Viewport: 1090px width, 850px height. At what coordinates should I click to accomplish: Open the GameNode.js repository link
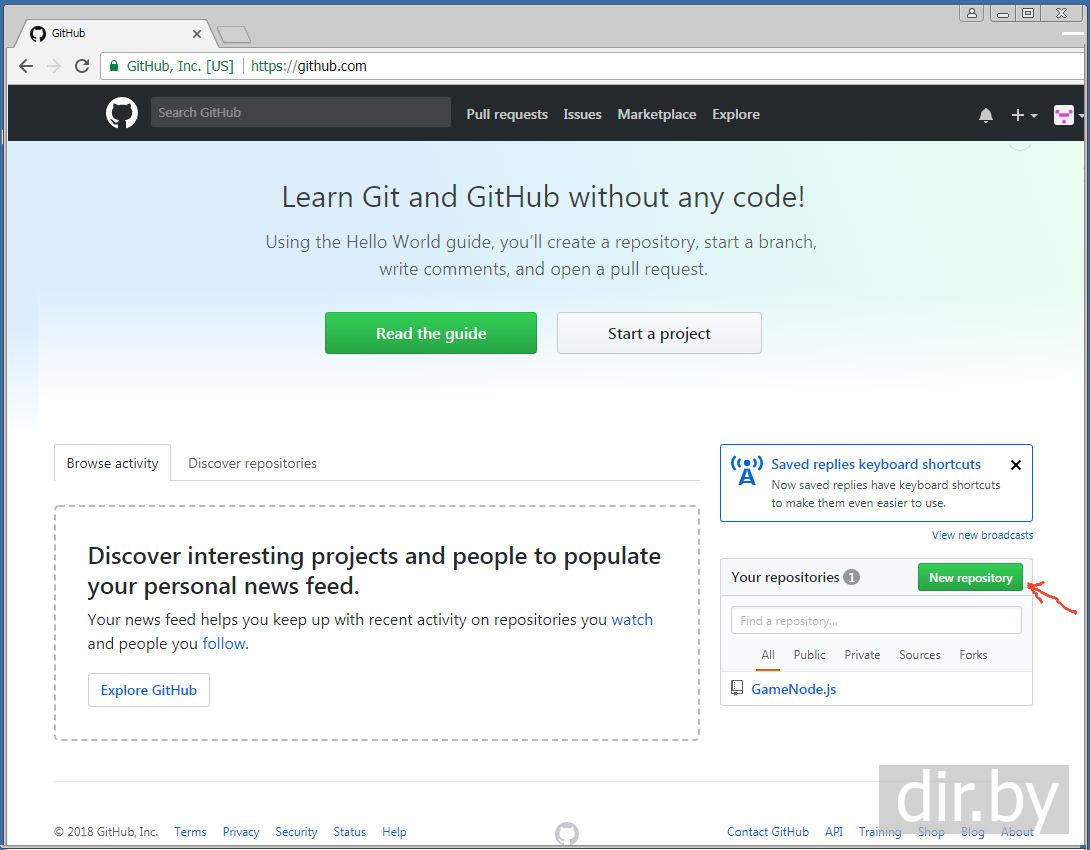point(793,689)
